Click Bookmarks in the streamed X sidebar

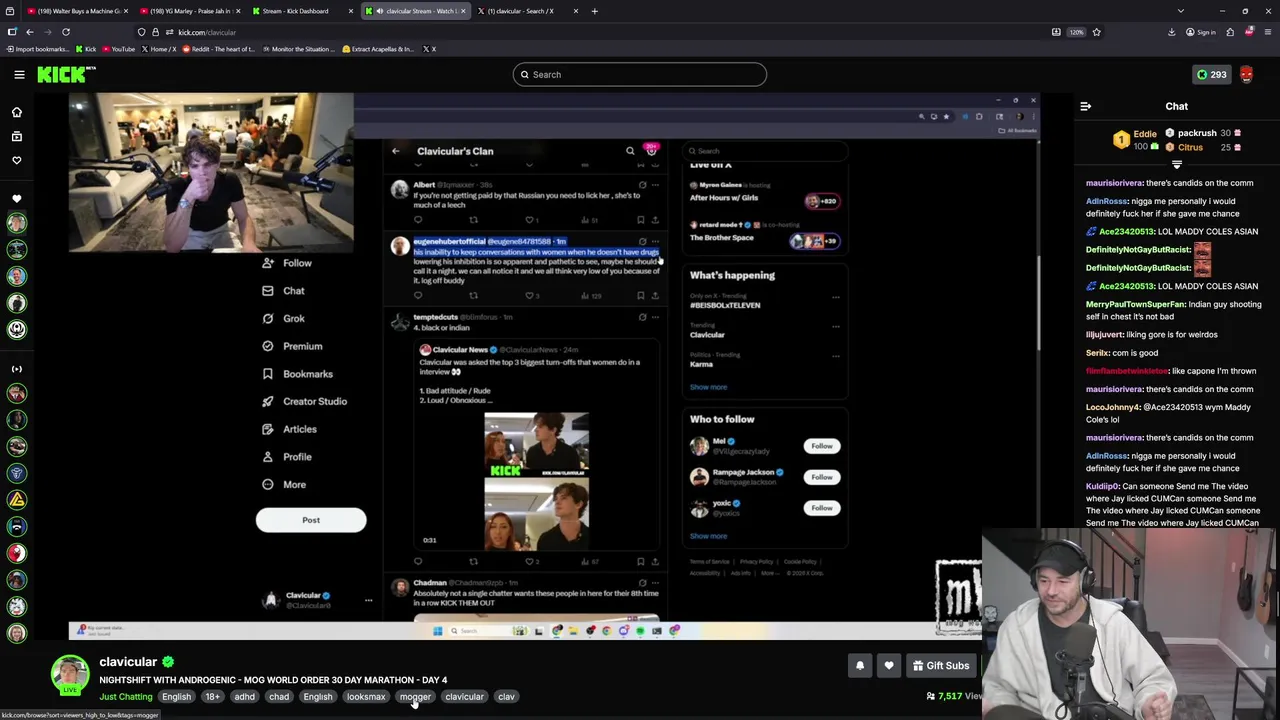pyautogui.click(x=298, y=374)
